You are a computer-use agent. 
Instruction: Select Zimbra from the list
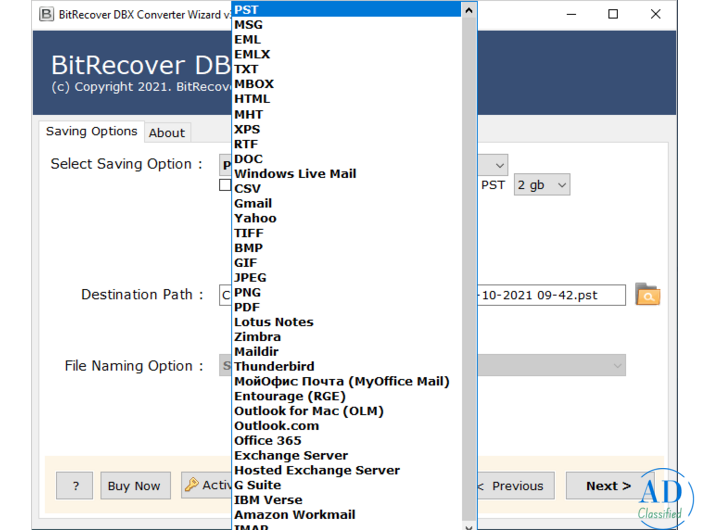(347, 337)
